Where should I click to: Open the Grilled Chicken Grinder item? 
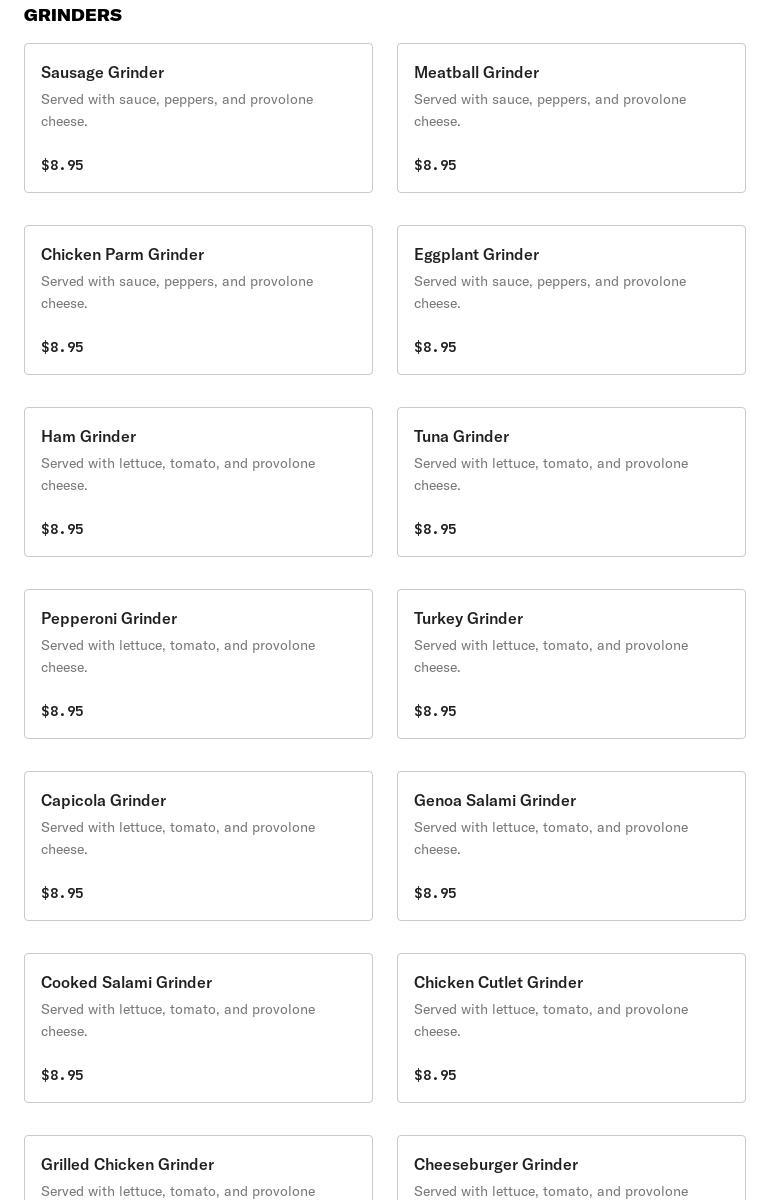[x=198, y=1168]
